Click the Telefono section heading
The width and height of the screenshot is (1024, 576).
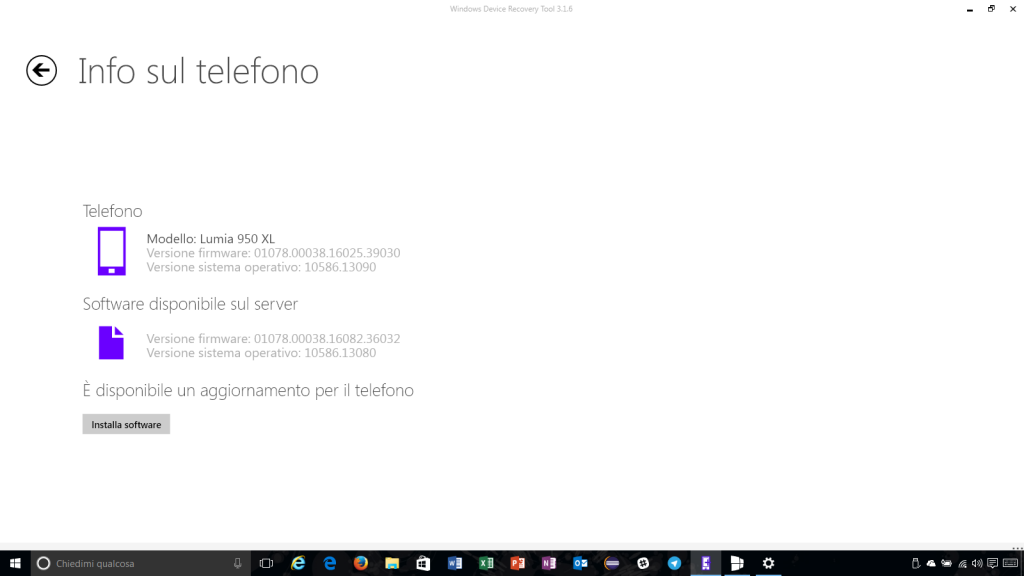tap(112, 211)
